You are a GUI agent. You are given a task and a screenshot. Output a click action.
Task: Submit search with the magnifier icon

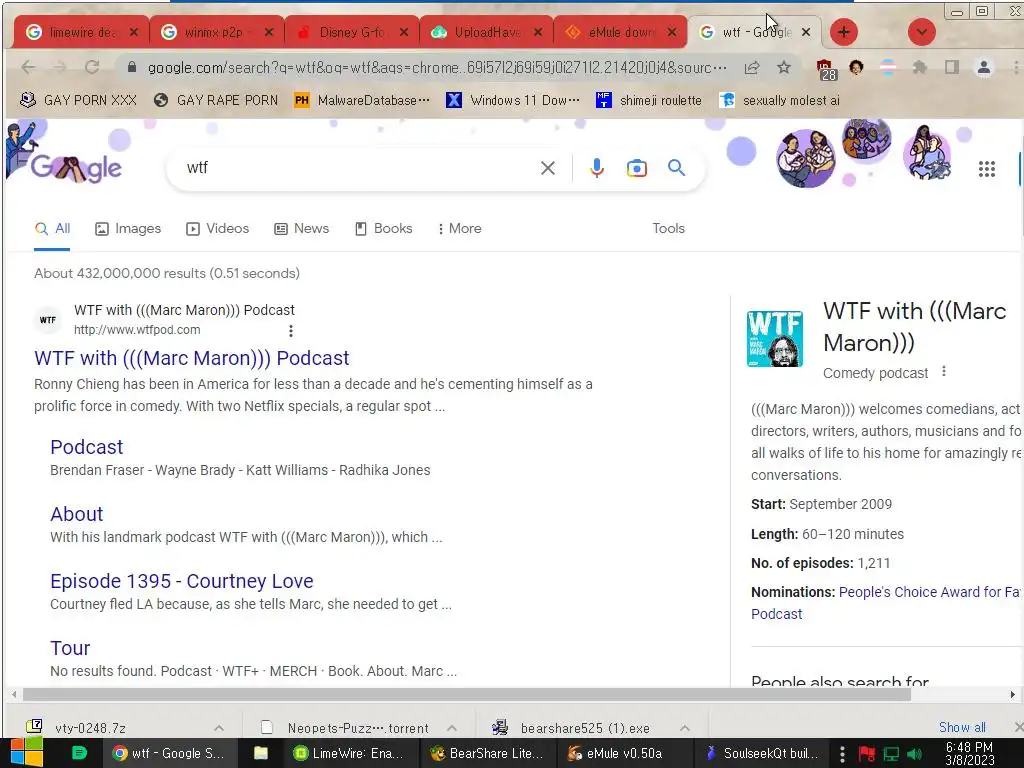pos(677,168)
